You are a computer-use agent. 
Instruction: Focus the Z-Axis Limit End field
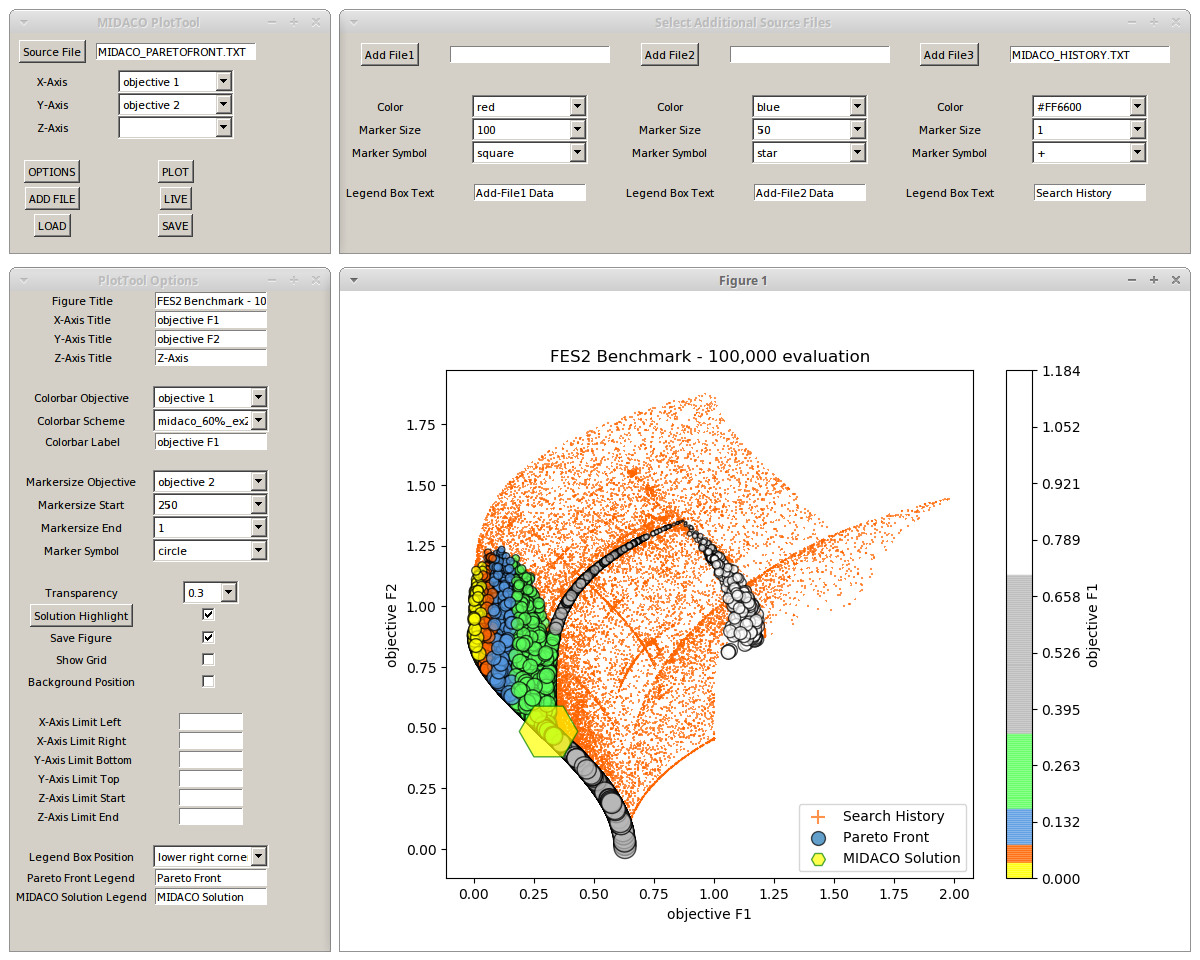211,817
